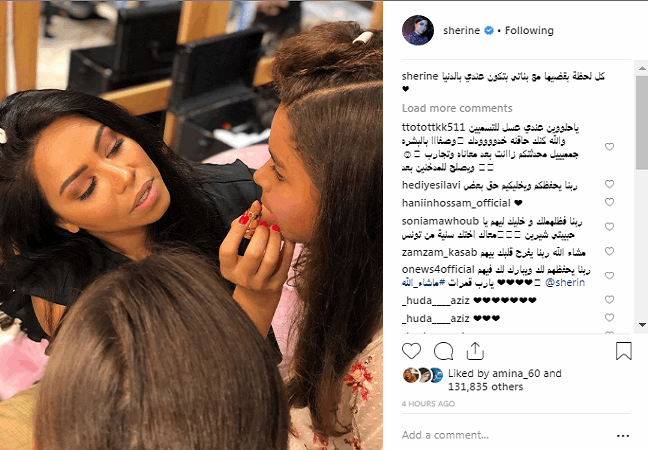Click the comments scrollbar up arrow
The width and height of the screenshot is (648, 450).
(x=642, y=68)
